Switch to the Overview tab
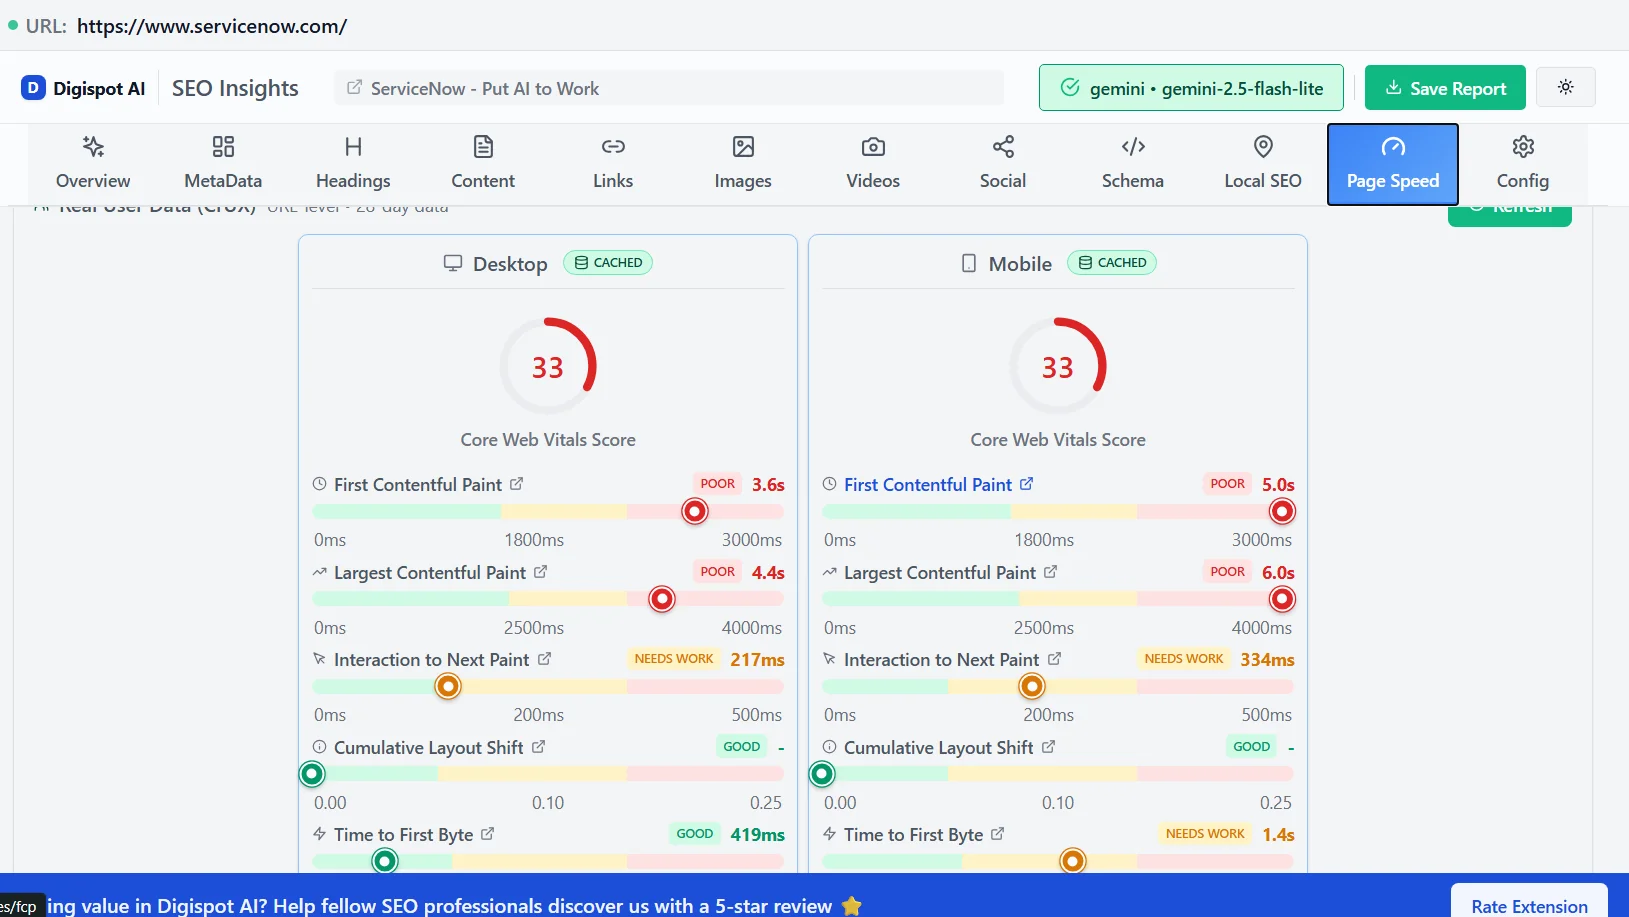Image resolution: width=1629 pixels, height=917 pixels. [x=93, y=163]
